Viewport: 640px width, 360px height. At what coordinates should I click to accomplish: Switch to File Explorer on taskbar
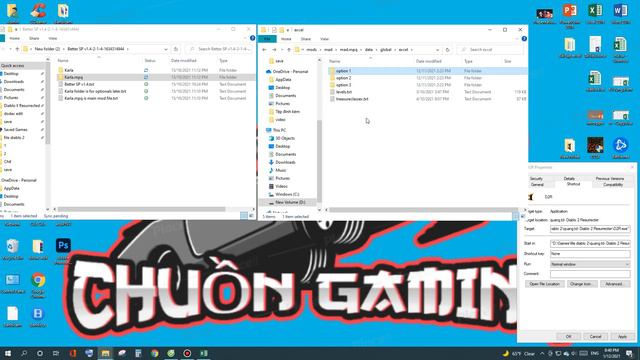pos(105,353)
